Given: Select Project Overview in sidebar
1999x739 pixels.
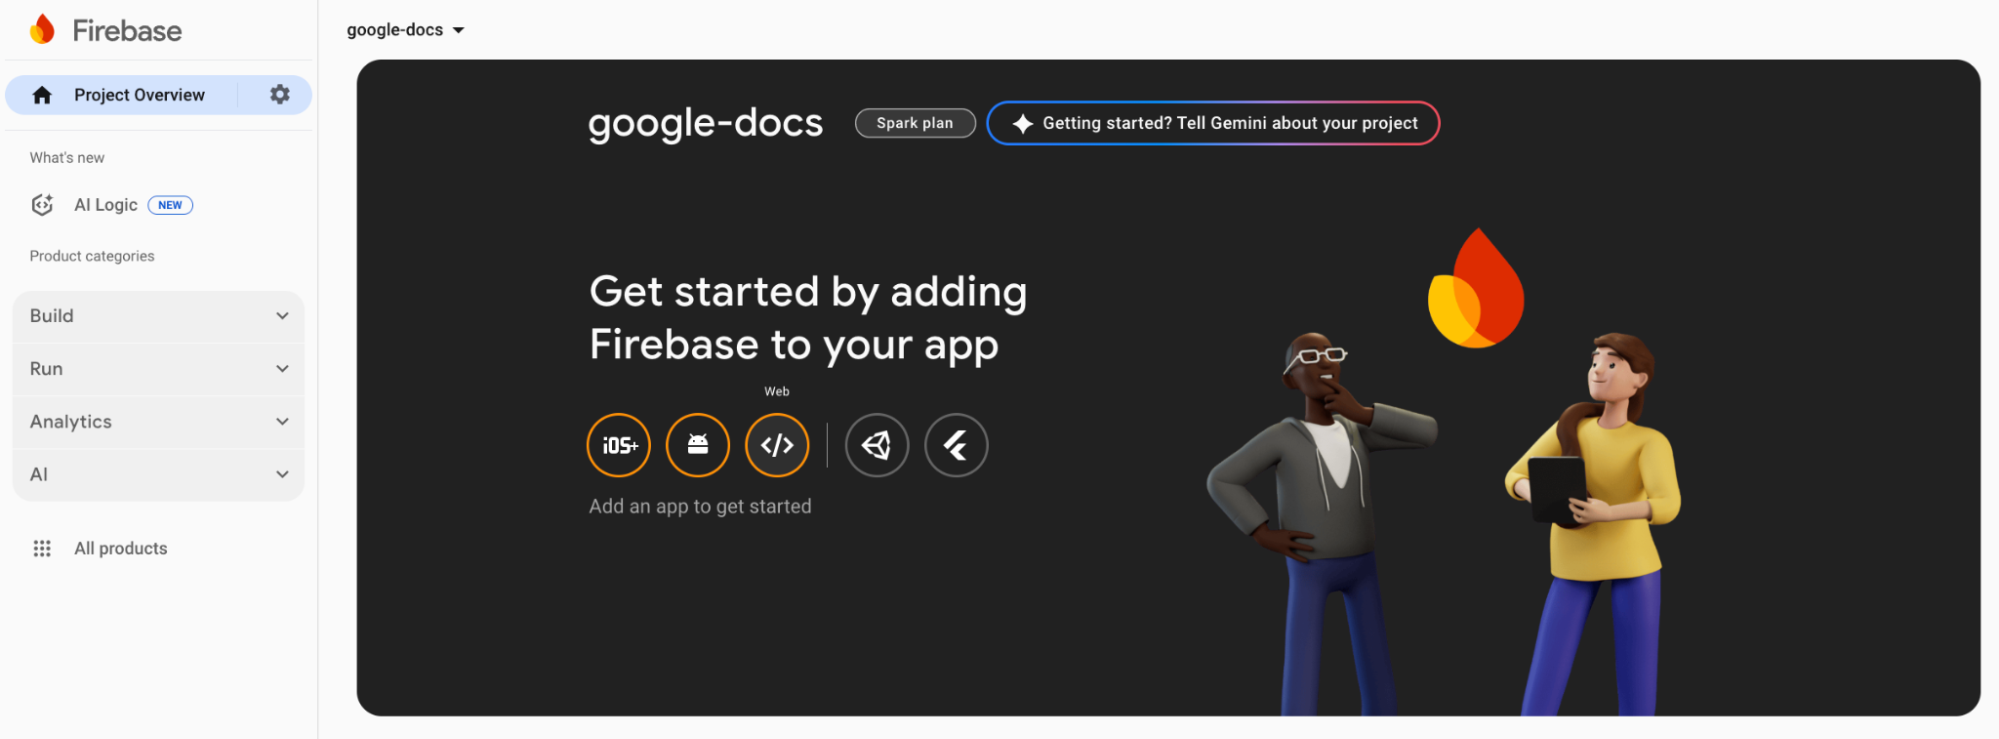Looking at the screenshot, I should point(139,95).
